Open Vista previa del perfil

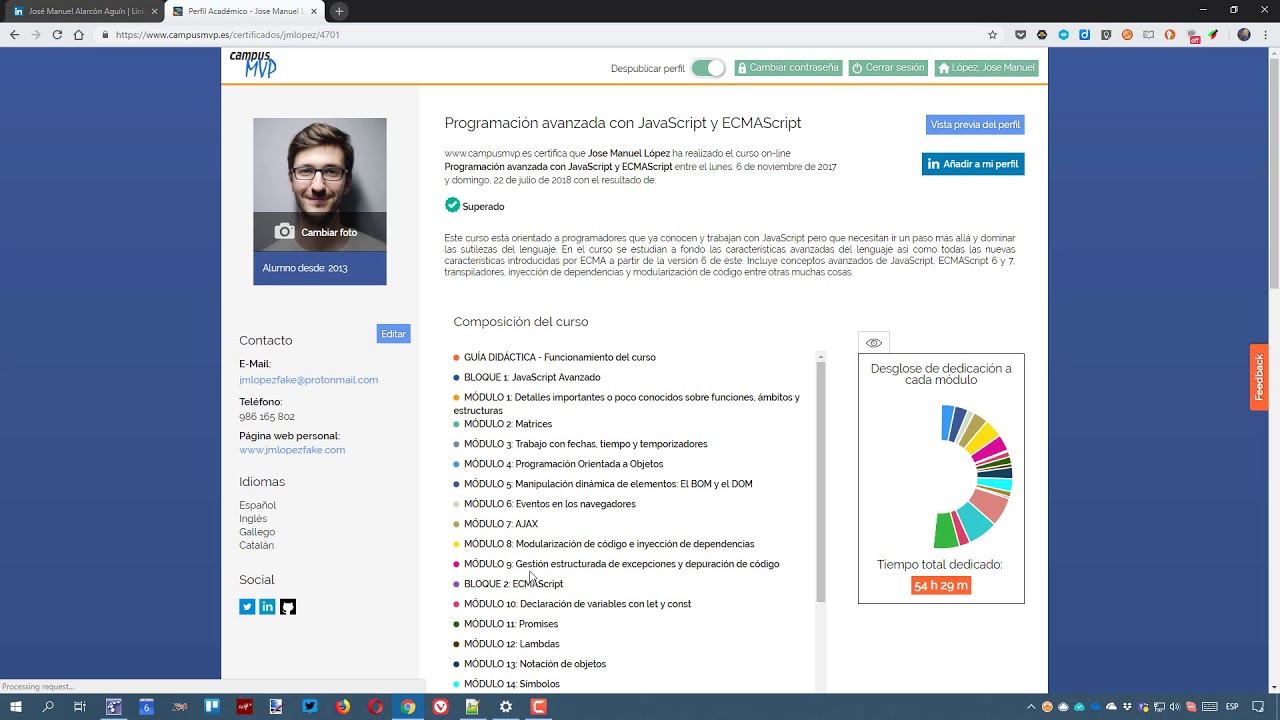tap(975, 125)
